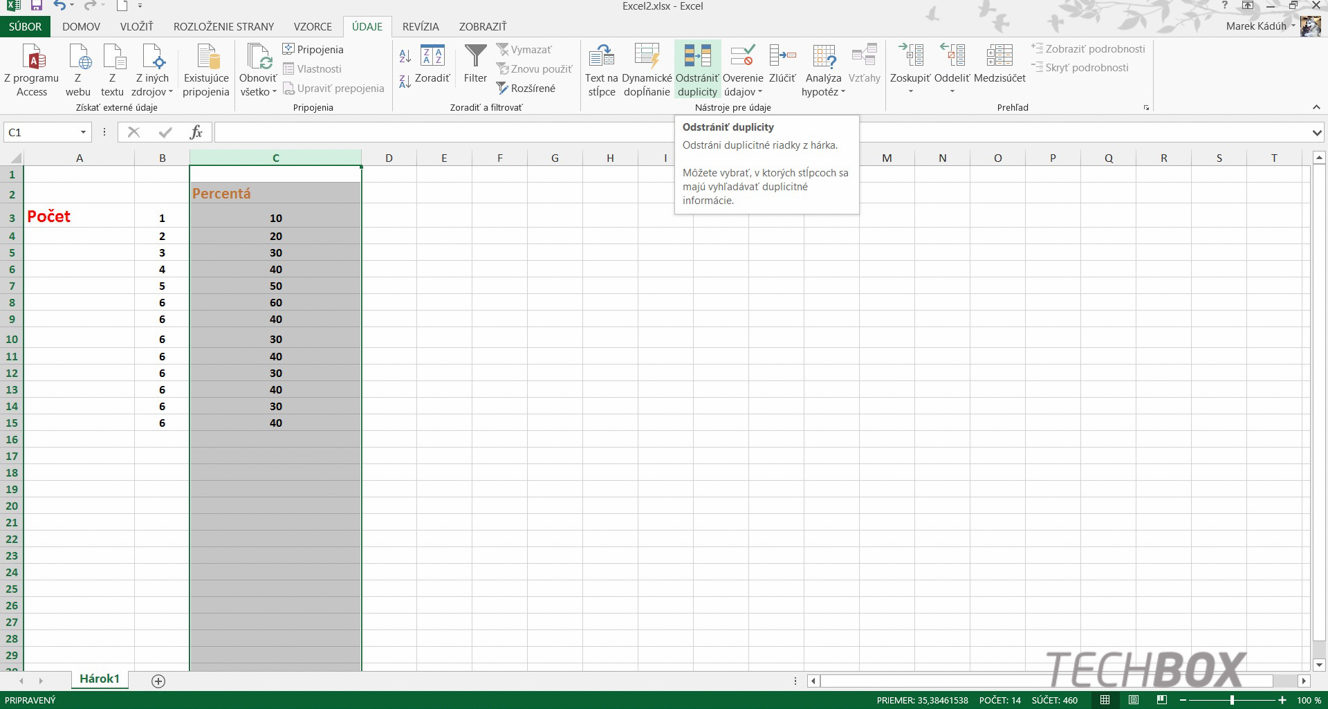Switch to REVÍZIA tab

421,27
